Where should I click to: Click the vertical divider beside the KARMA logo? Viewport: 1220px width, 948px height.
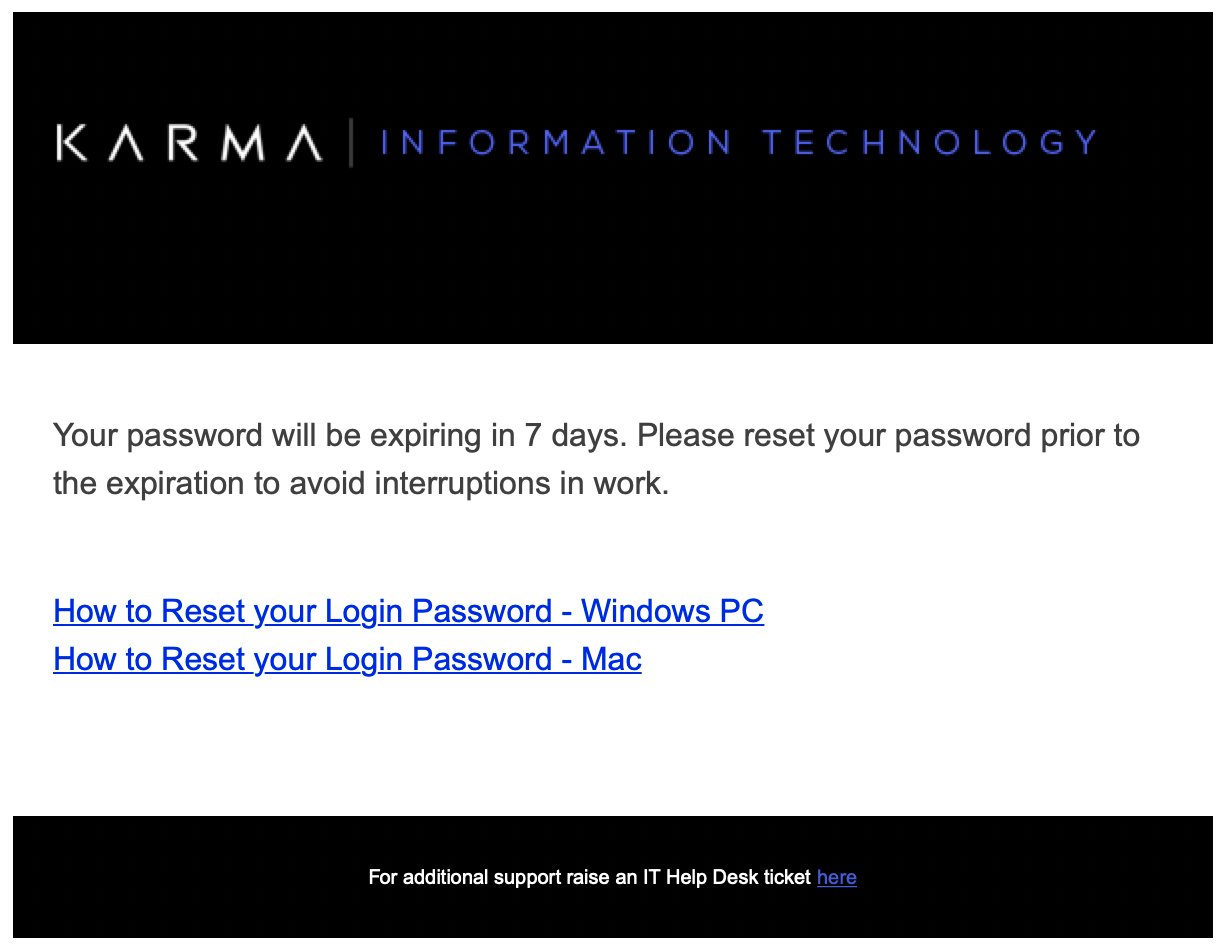tap(351, 143)
